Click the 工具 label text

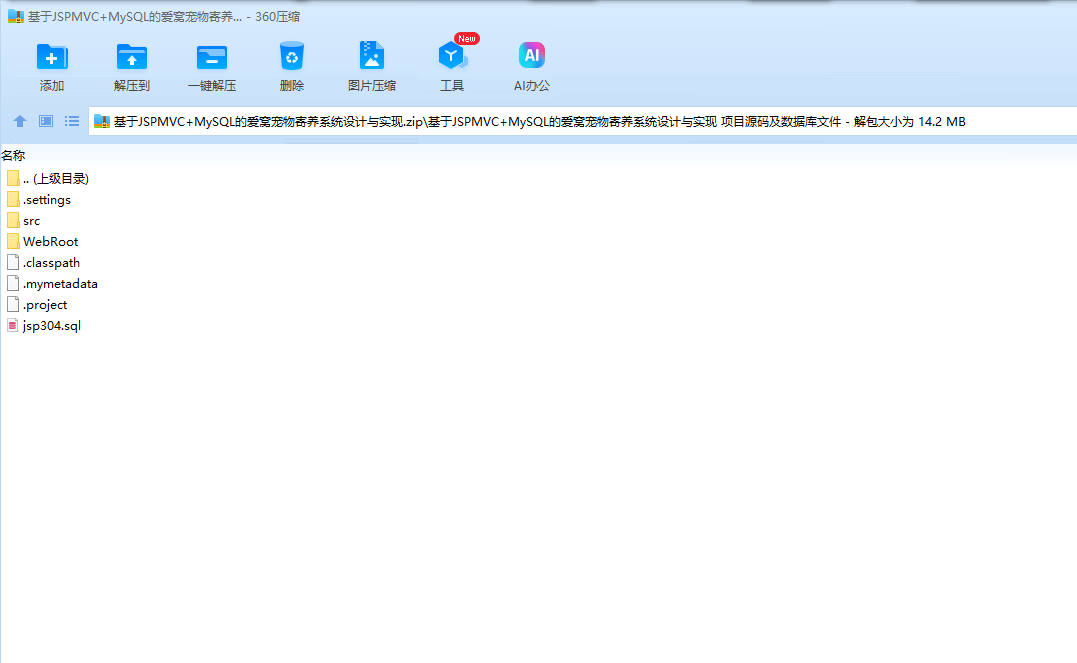452,86
